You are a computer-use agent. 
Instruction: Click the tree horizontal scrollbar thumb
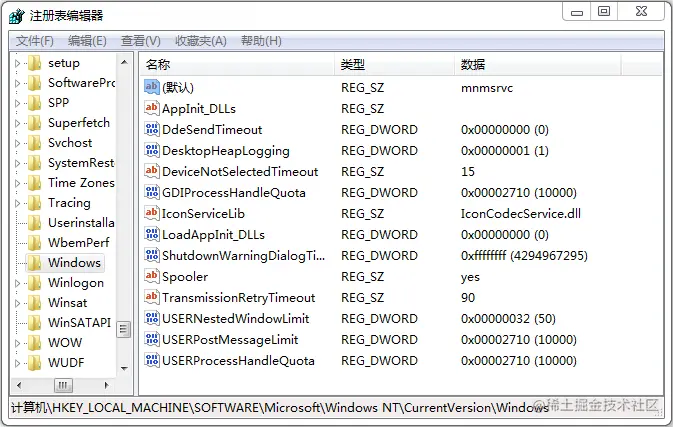click(x=63, y=385)
